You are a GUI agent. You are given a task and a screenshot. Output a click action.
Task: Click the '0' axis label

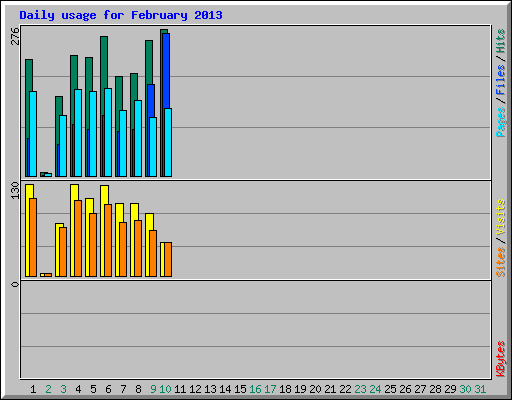coord(15,284)
